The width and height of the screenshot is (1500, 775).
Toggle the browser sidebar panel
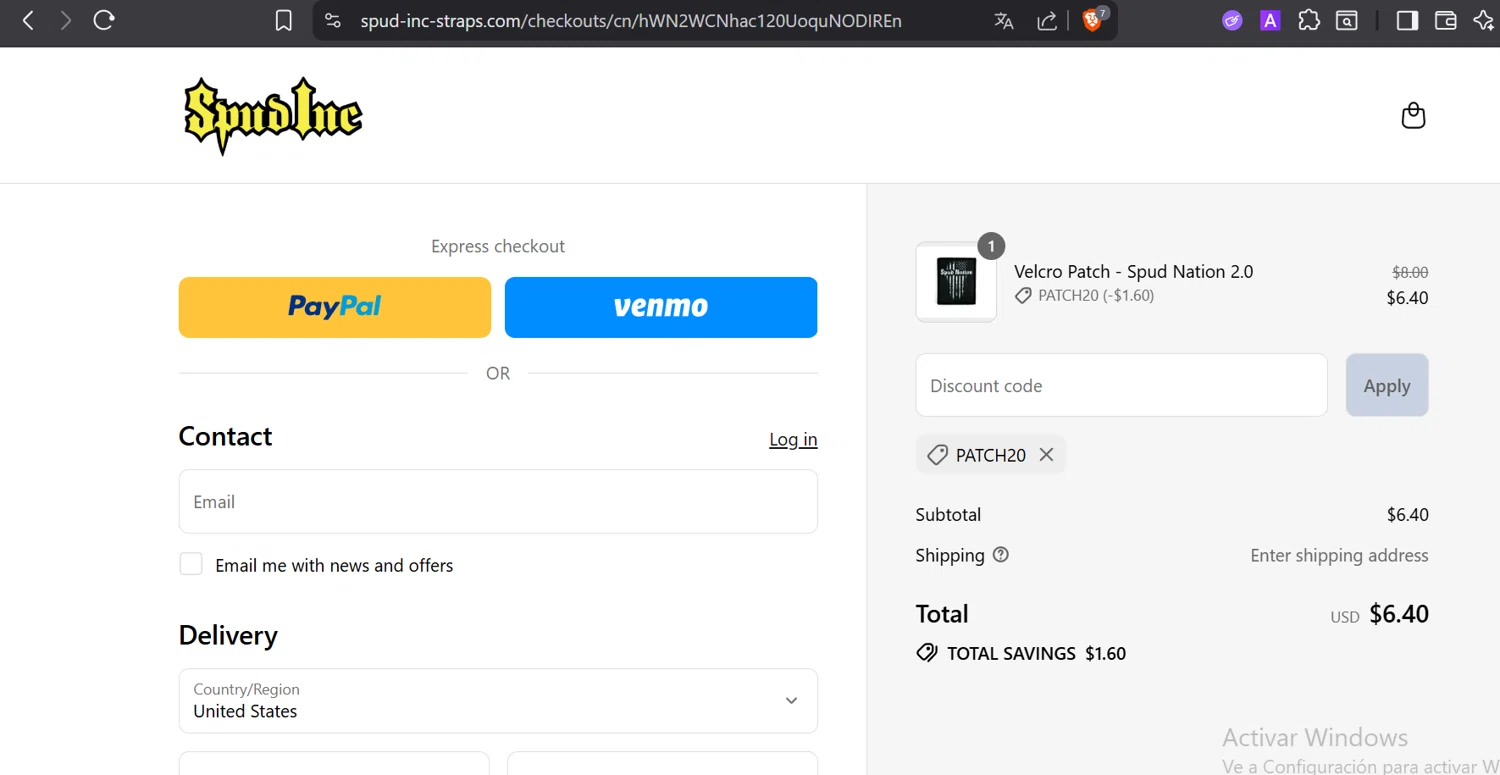[x=1407, y=20]
